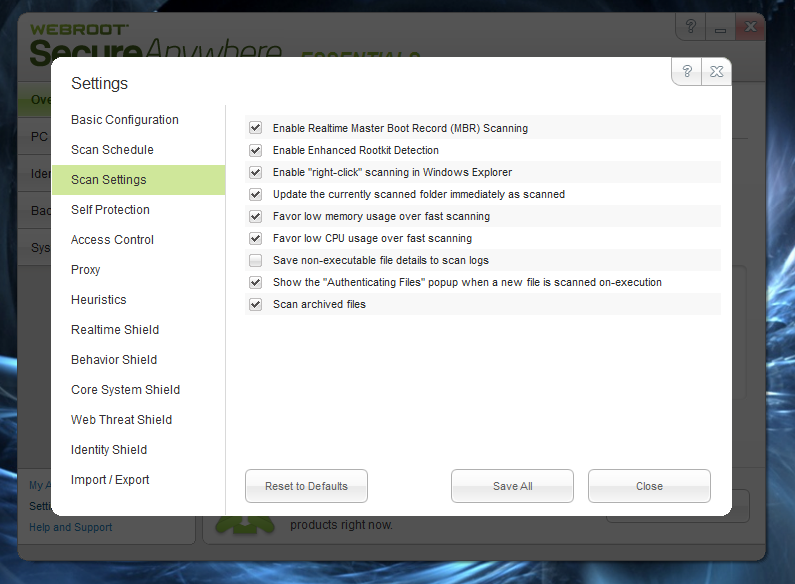Uncheck Show the Authenticating Files popup
This screenshot has height=584, width=795.
tap(256, 282)
